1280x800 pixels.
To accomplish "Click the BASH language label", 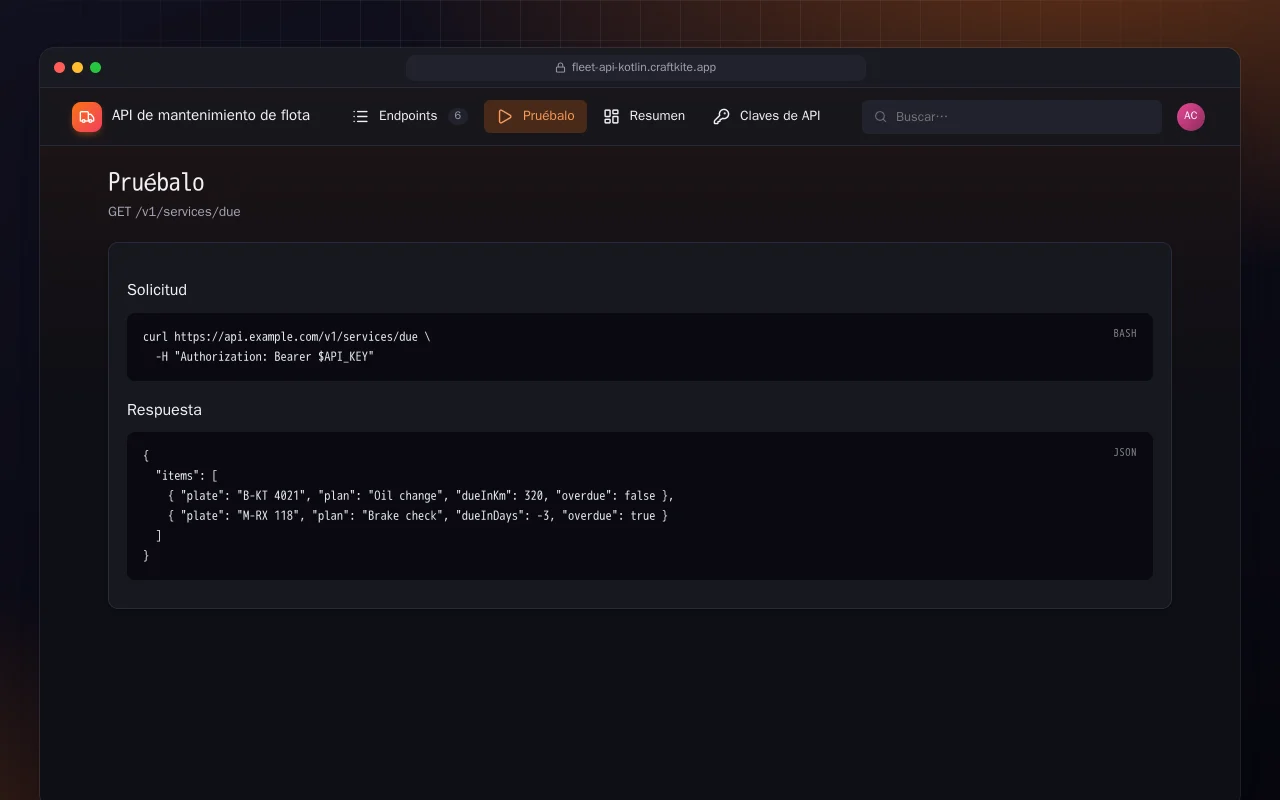I will (1125, 334).
